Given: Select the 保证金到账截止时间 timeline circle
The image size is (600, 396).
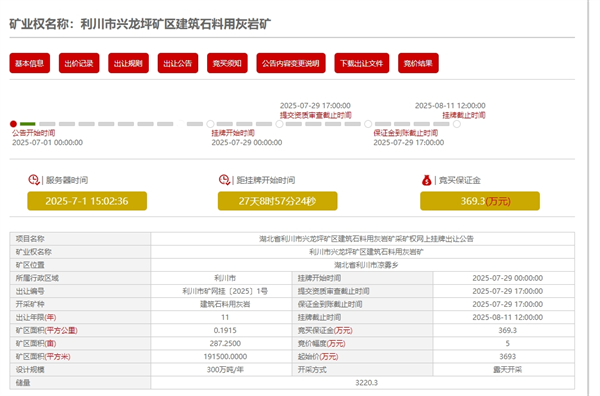Looking at the screenshot, I should [x=368, y=124].
